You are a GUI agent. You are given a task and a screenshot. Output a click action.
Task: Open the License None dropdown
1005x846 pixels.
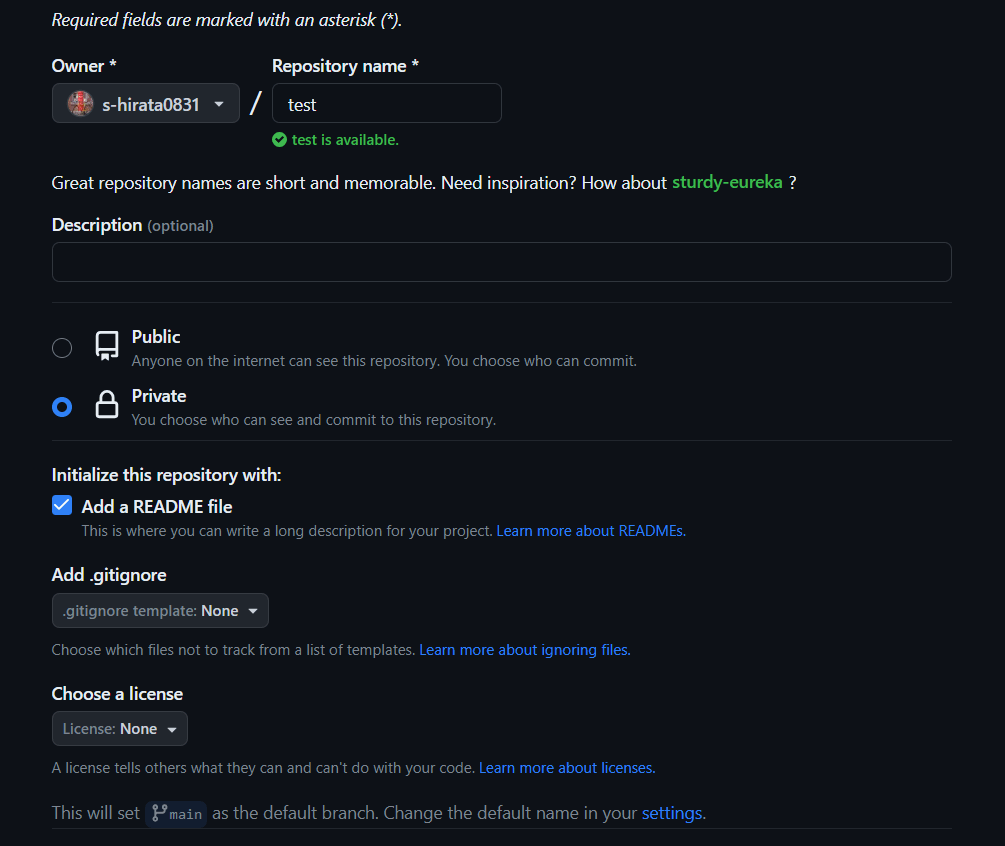tap(120, 729)
